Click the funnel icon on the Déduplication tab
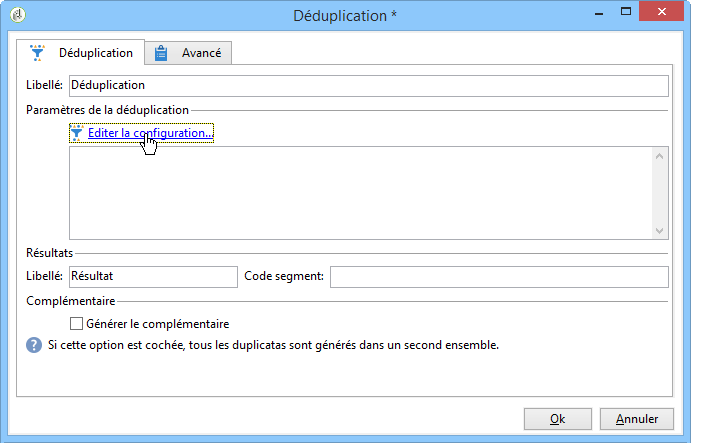The width and height of the screenshot is (706, 443). click(39, 52)
